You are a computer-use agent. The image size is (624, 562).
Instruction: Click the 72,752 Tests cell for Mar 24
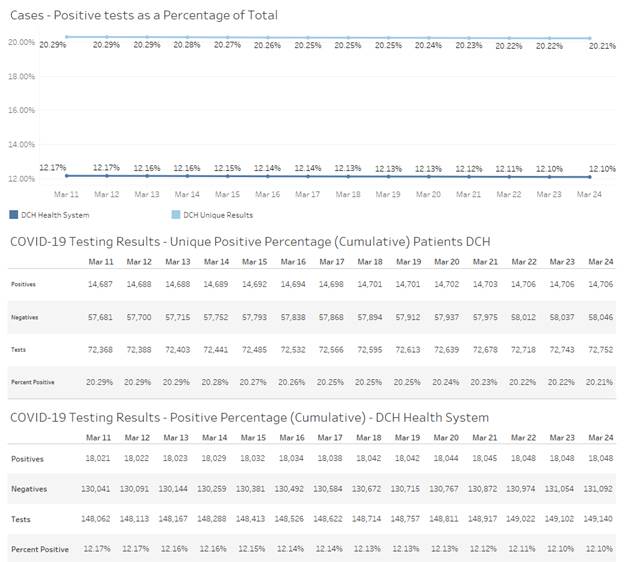[x=600, y=351]
